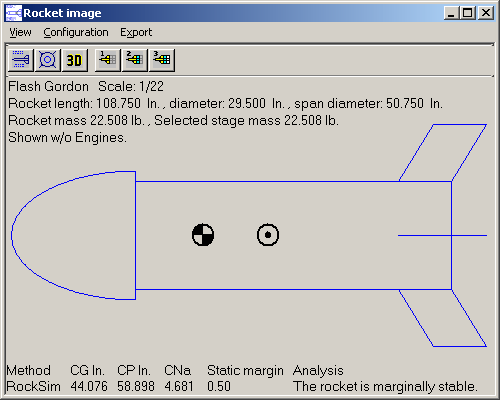Image resolution: width=500 pixels, height=400 pixels.
Task: Maximize the Rocket image window
Action: click(468, 13)
